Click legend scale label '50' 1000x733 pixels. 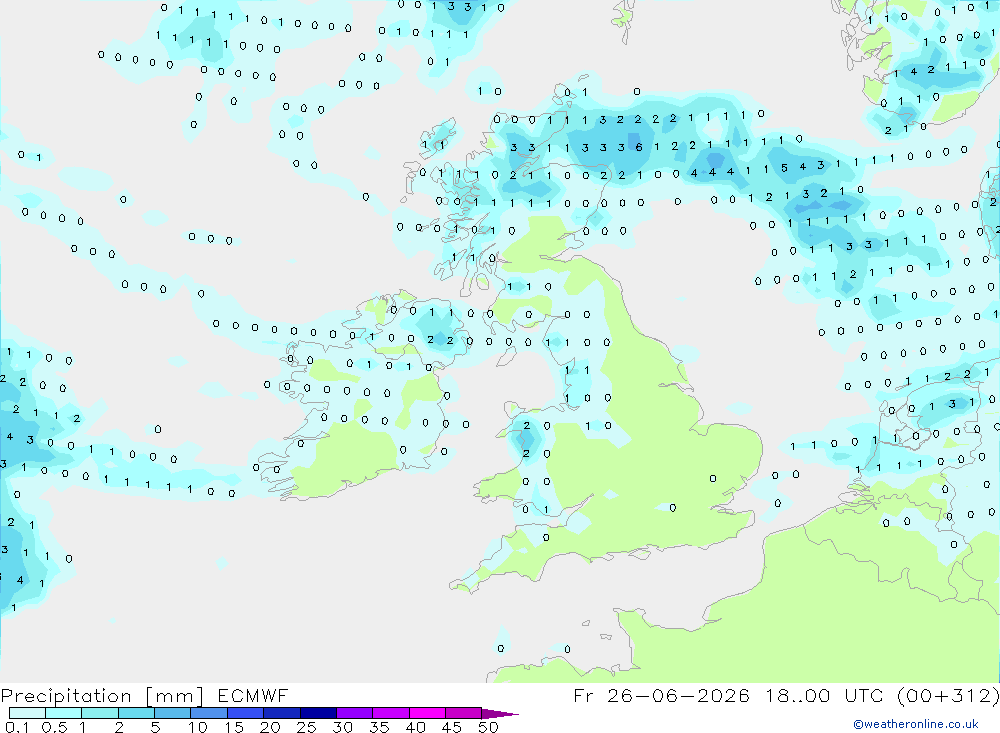[x=488, y=727]
